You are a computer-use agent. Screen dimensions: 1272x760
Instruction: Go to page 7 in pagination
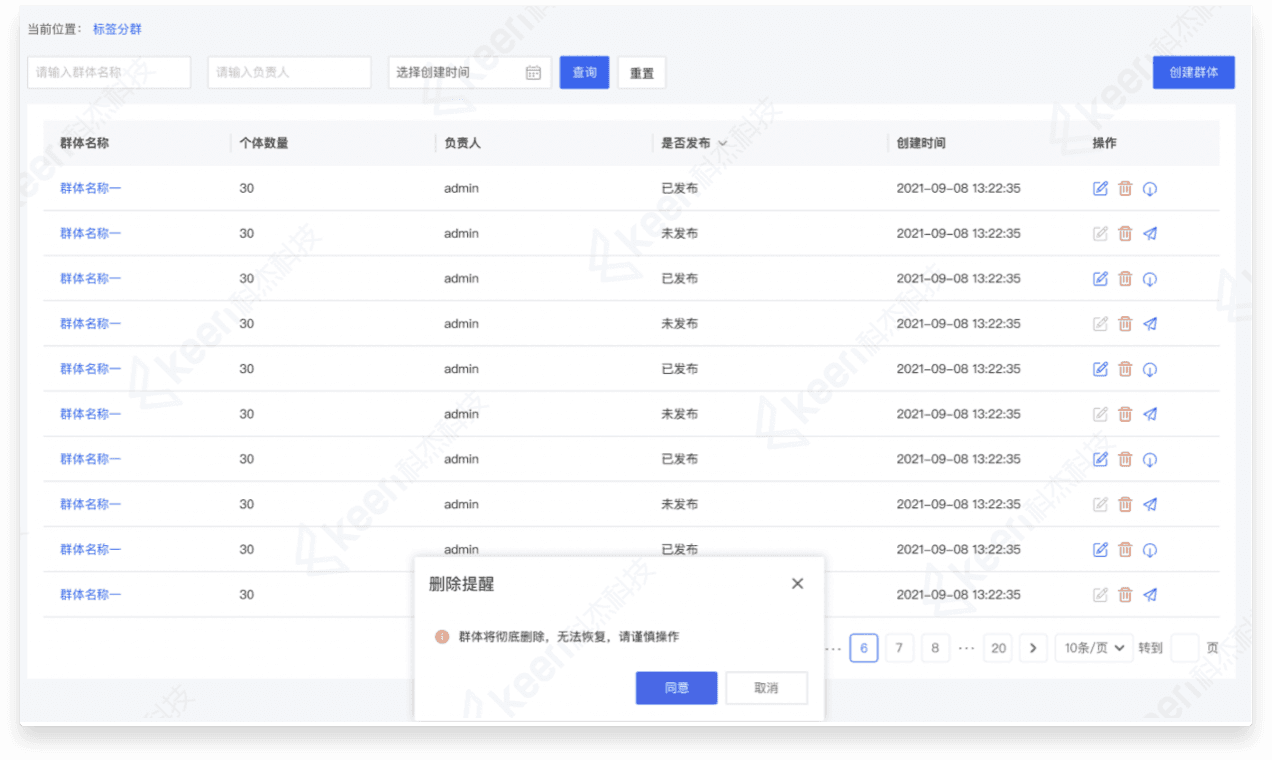pos(899,648)
